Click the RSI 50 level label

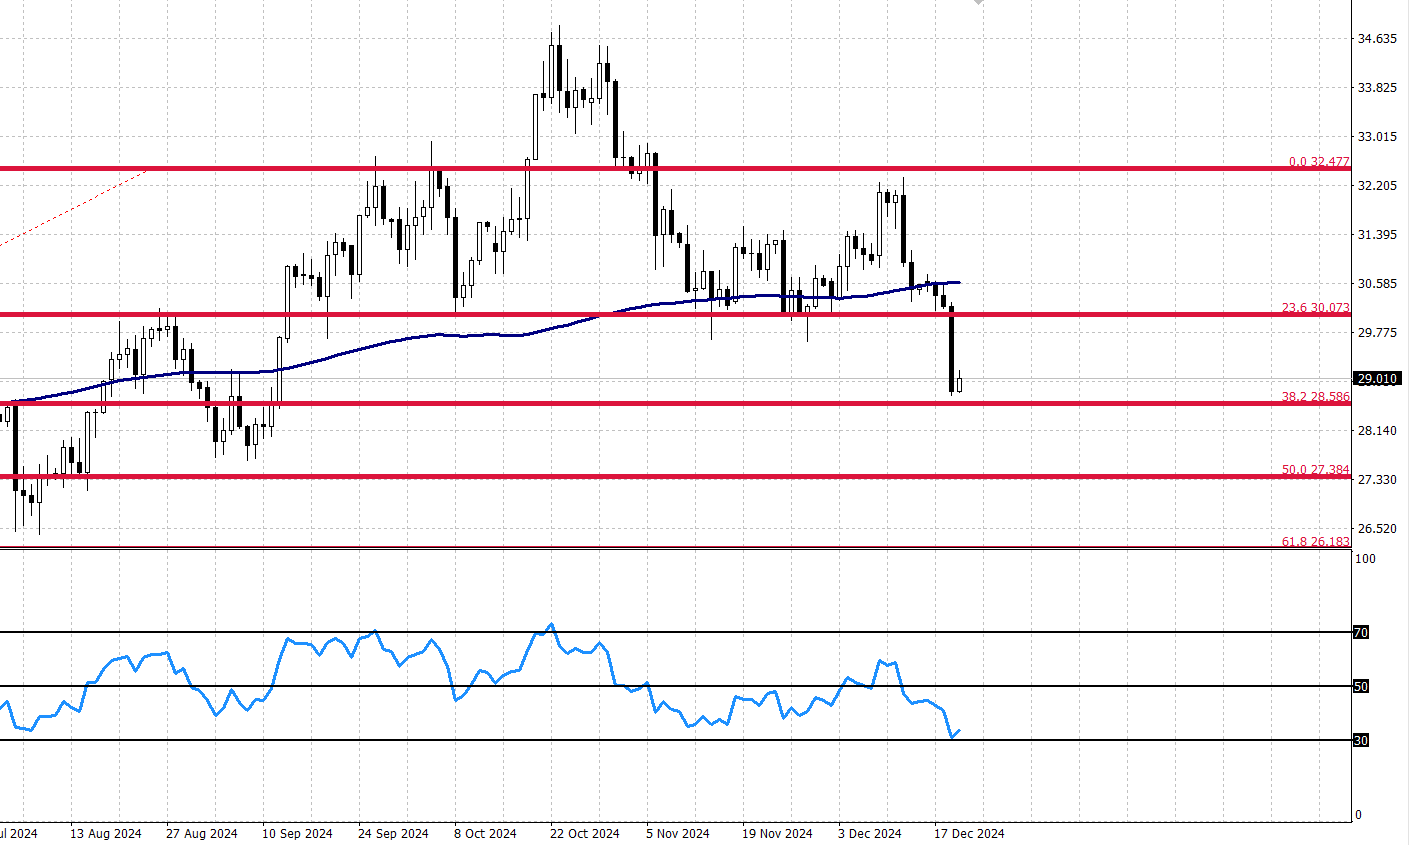pos(1360,687)
